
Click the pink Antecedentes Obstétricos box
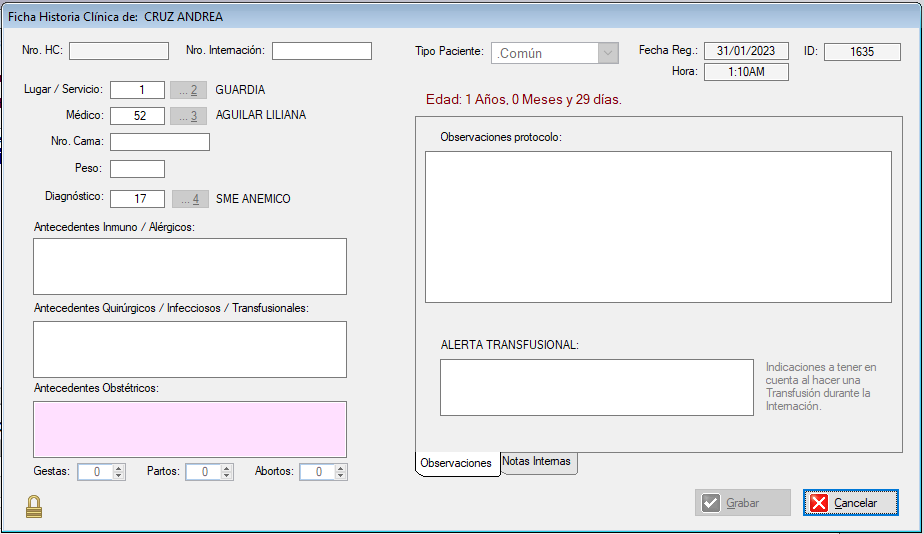[x=190, y=429]
